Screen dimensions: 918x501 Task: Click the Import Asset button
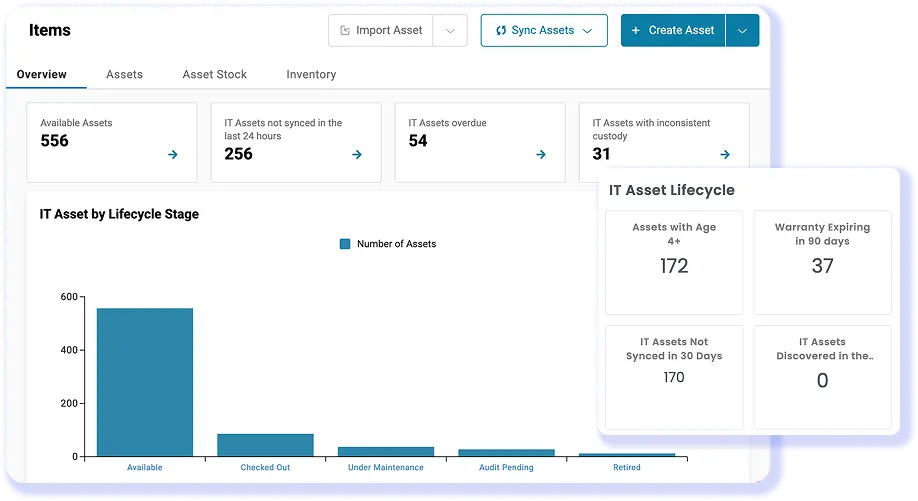pyautogui.click(x=381, y=31)
